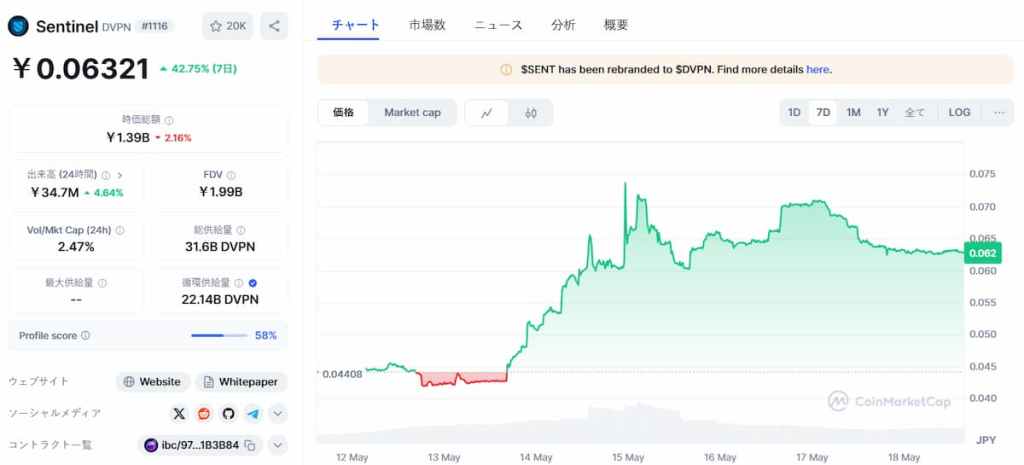Click info icon beside Profile score

coord(86,336)
